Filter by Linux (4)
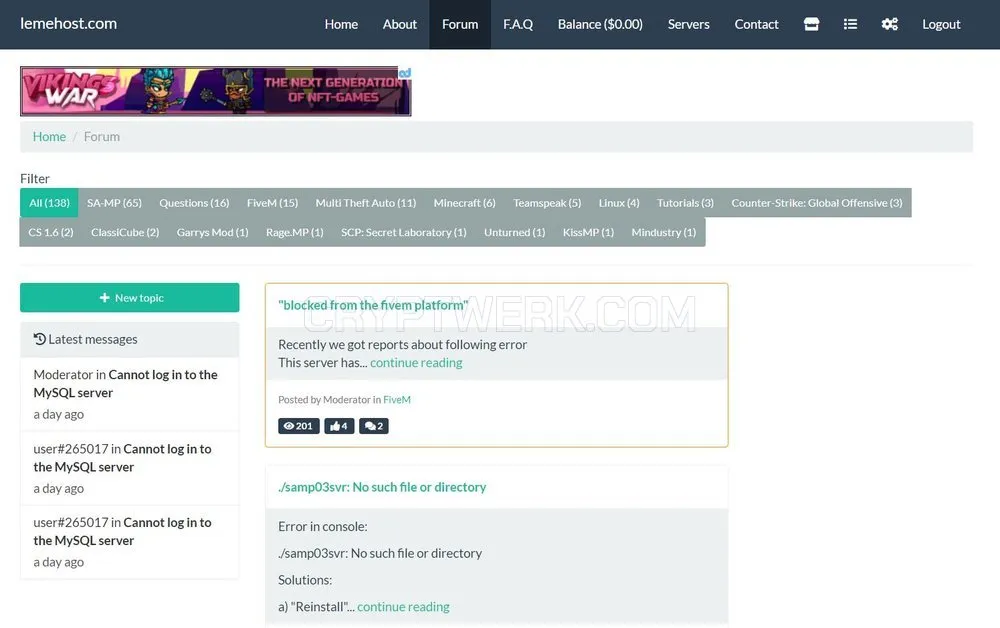The width and height of the screenshot is (1000, 628). click(619, 203)
